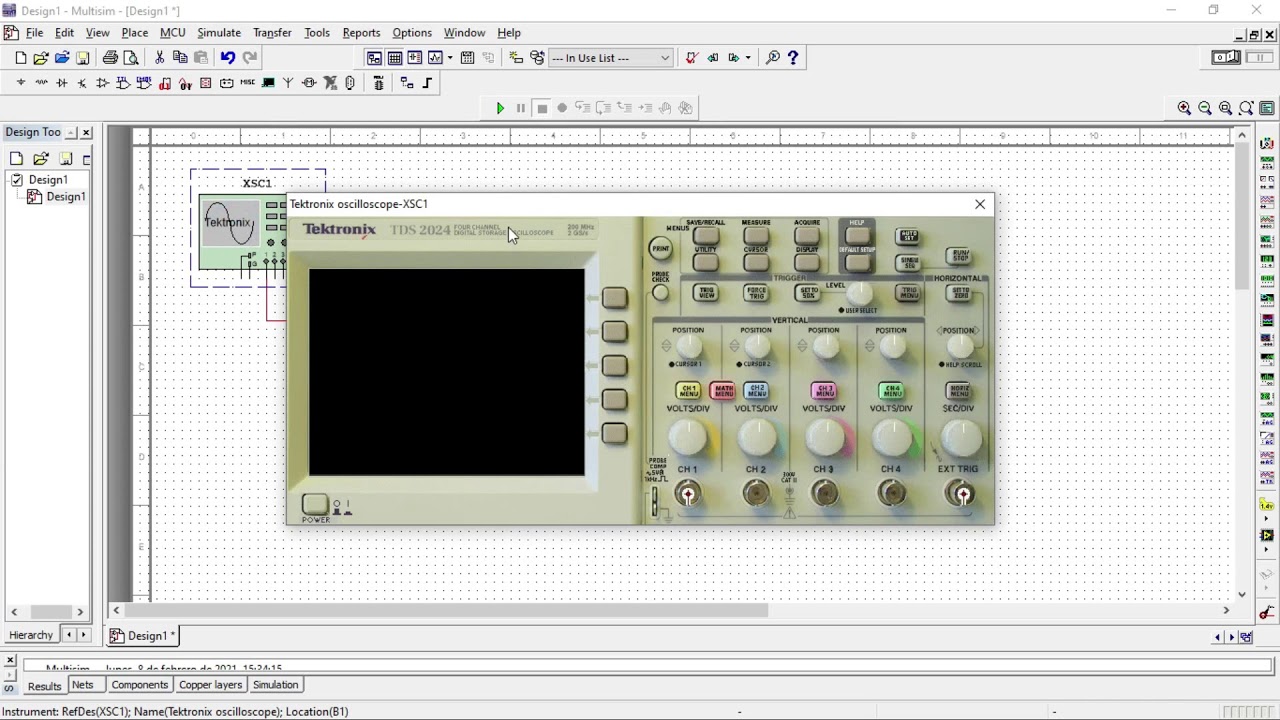Create a new design file

pos(20,58)
